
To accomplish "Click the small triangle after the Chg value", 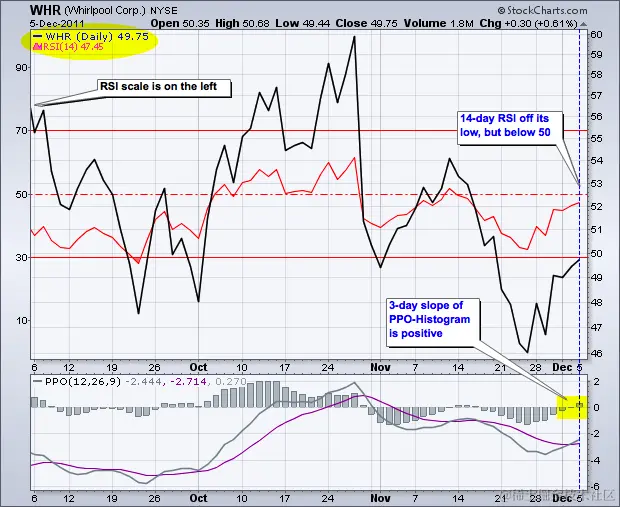I will pyautogui.click(x=584, y=24).
